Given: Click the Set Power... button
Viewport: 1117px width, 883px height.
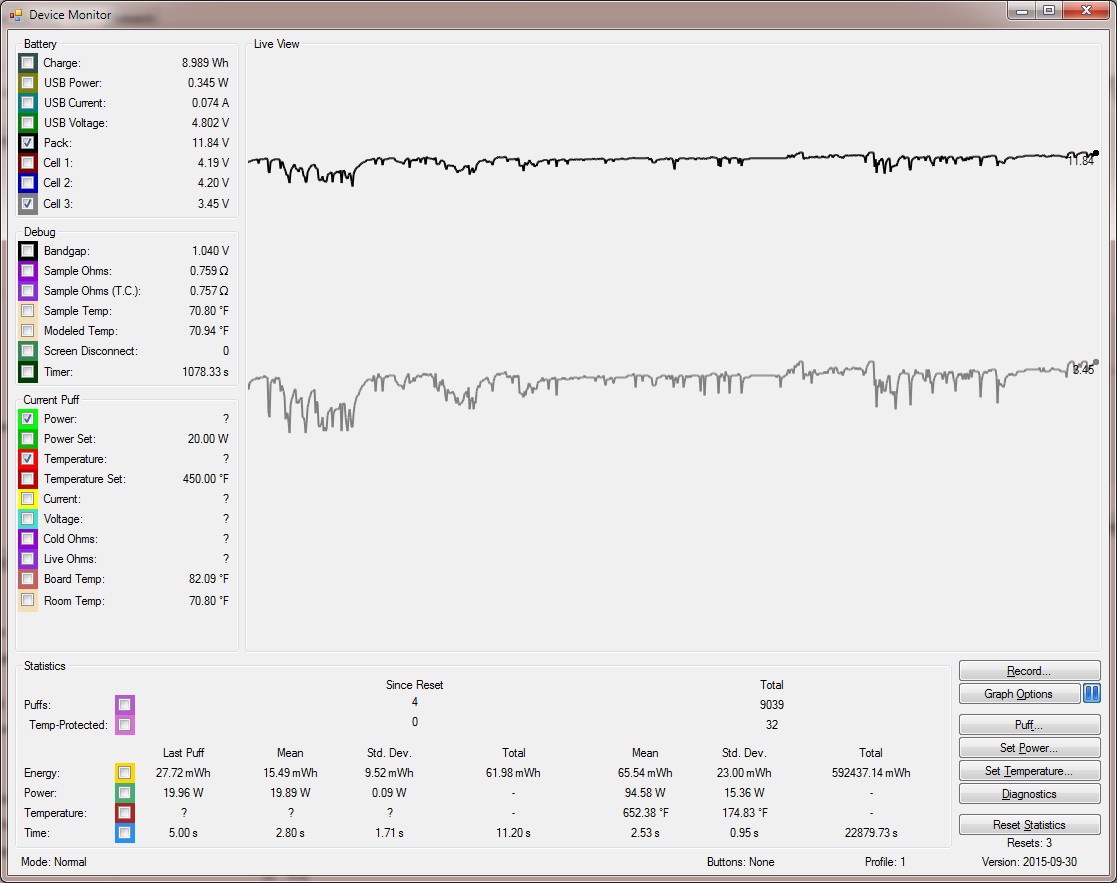Looking at the screenshot, I should 1029,748.
